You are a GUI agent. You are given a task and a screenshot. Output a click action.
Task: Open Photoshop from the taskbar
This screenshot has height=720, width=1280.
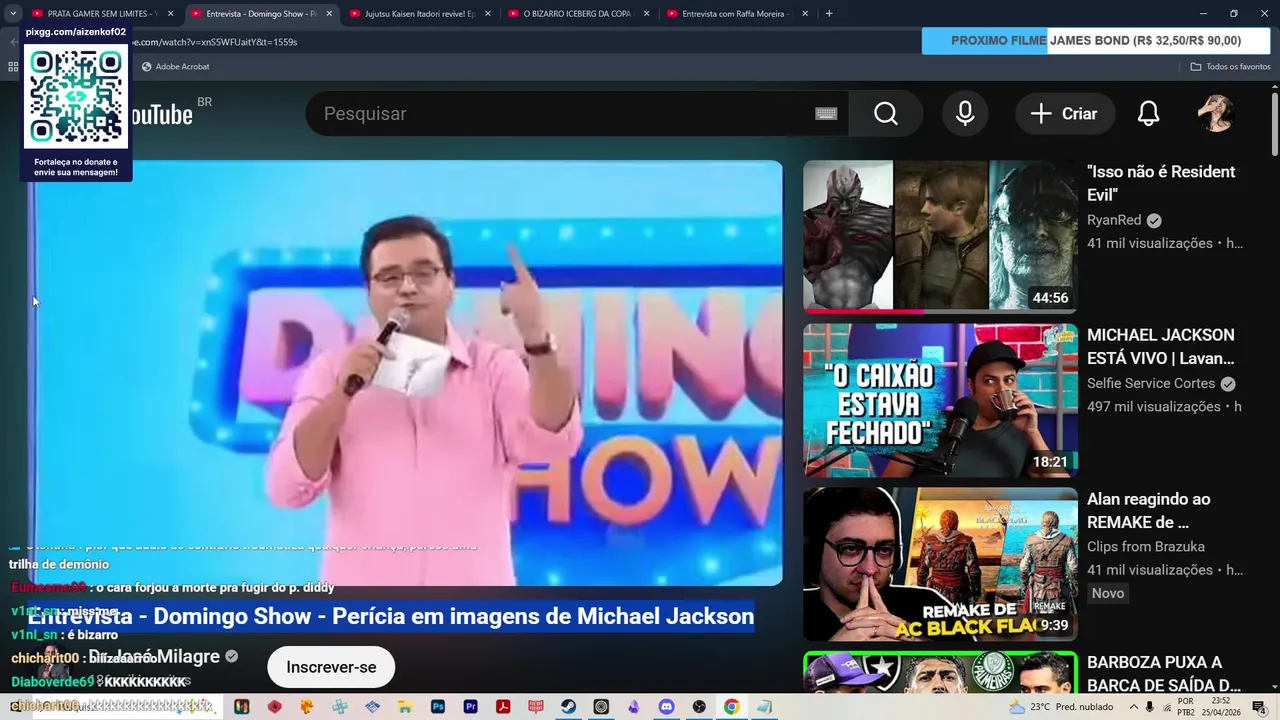click(438, 707)
